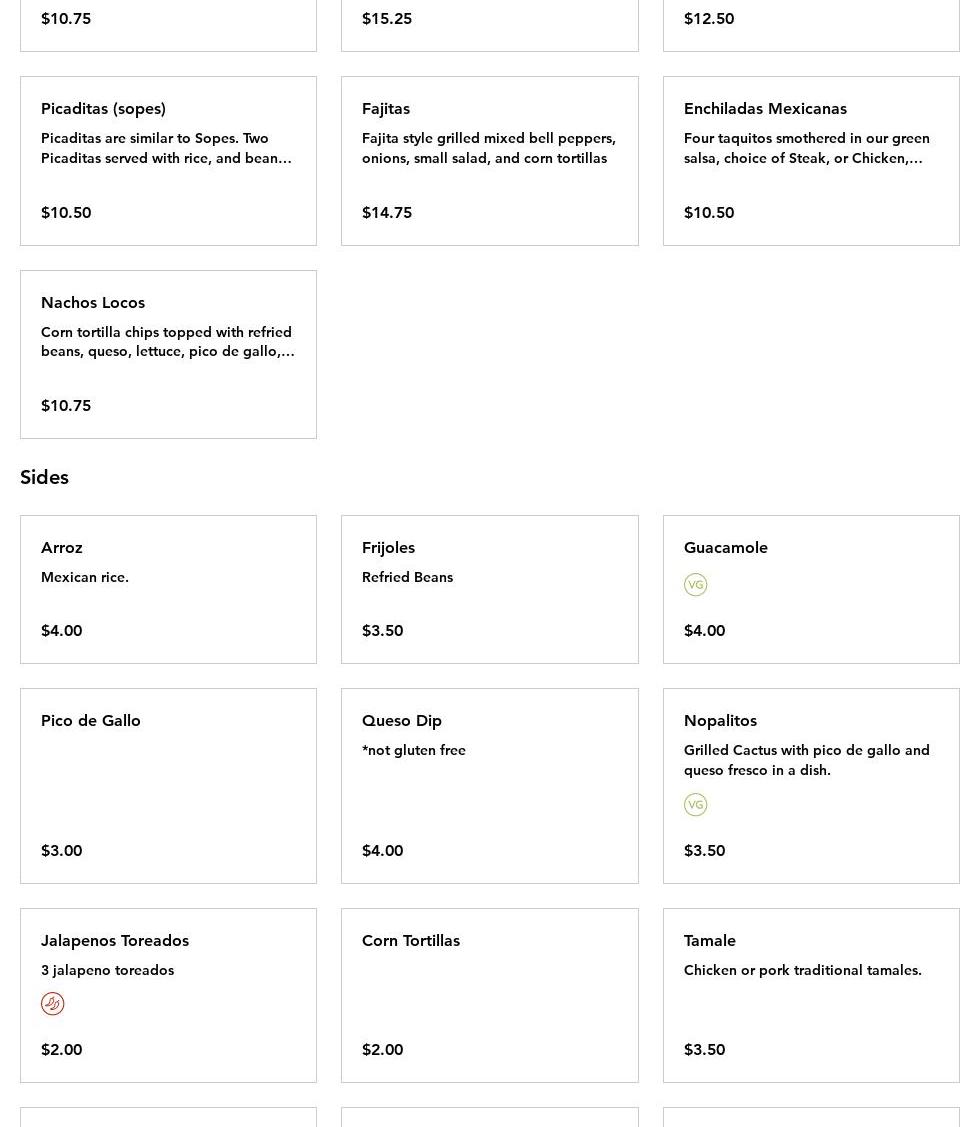Screen dimensions: 965x1127
Task: Open the Queso Dip item
Action: (x=489, y=785)
